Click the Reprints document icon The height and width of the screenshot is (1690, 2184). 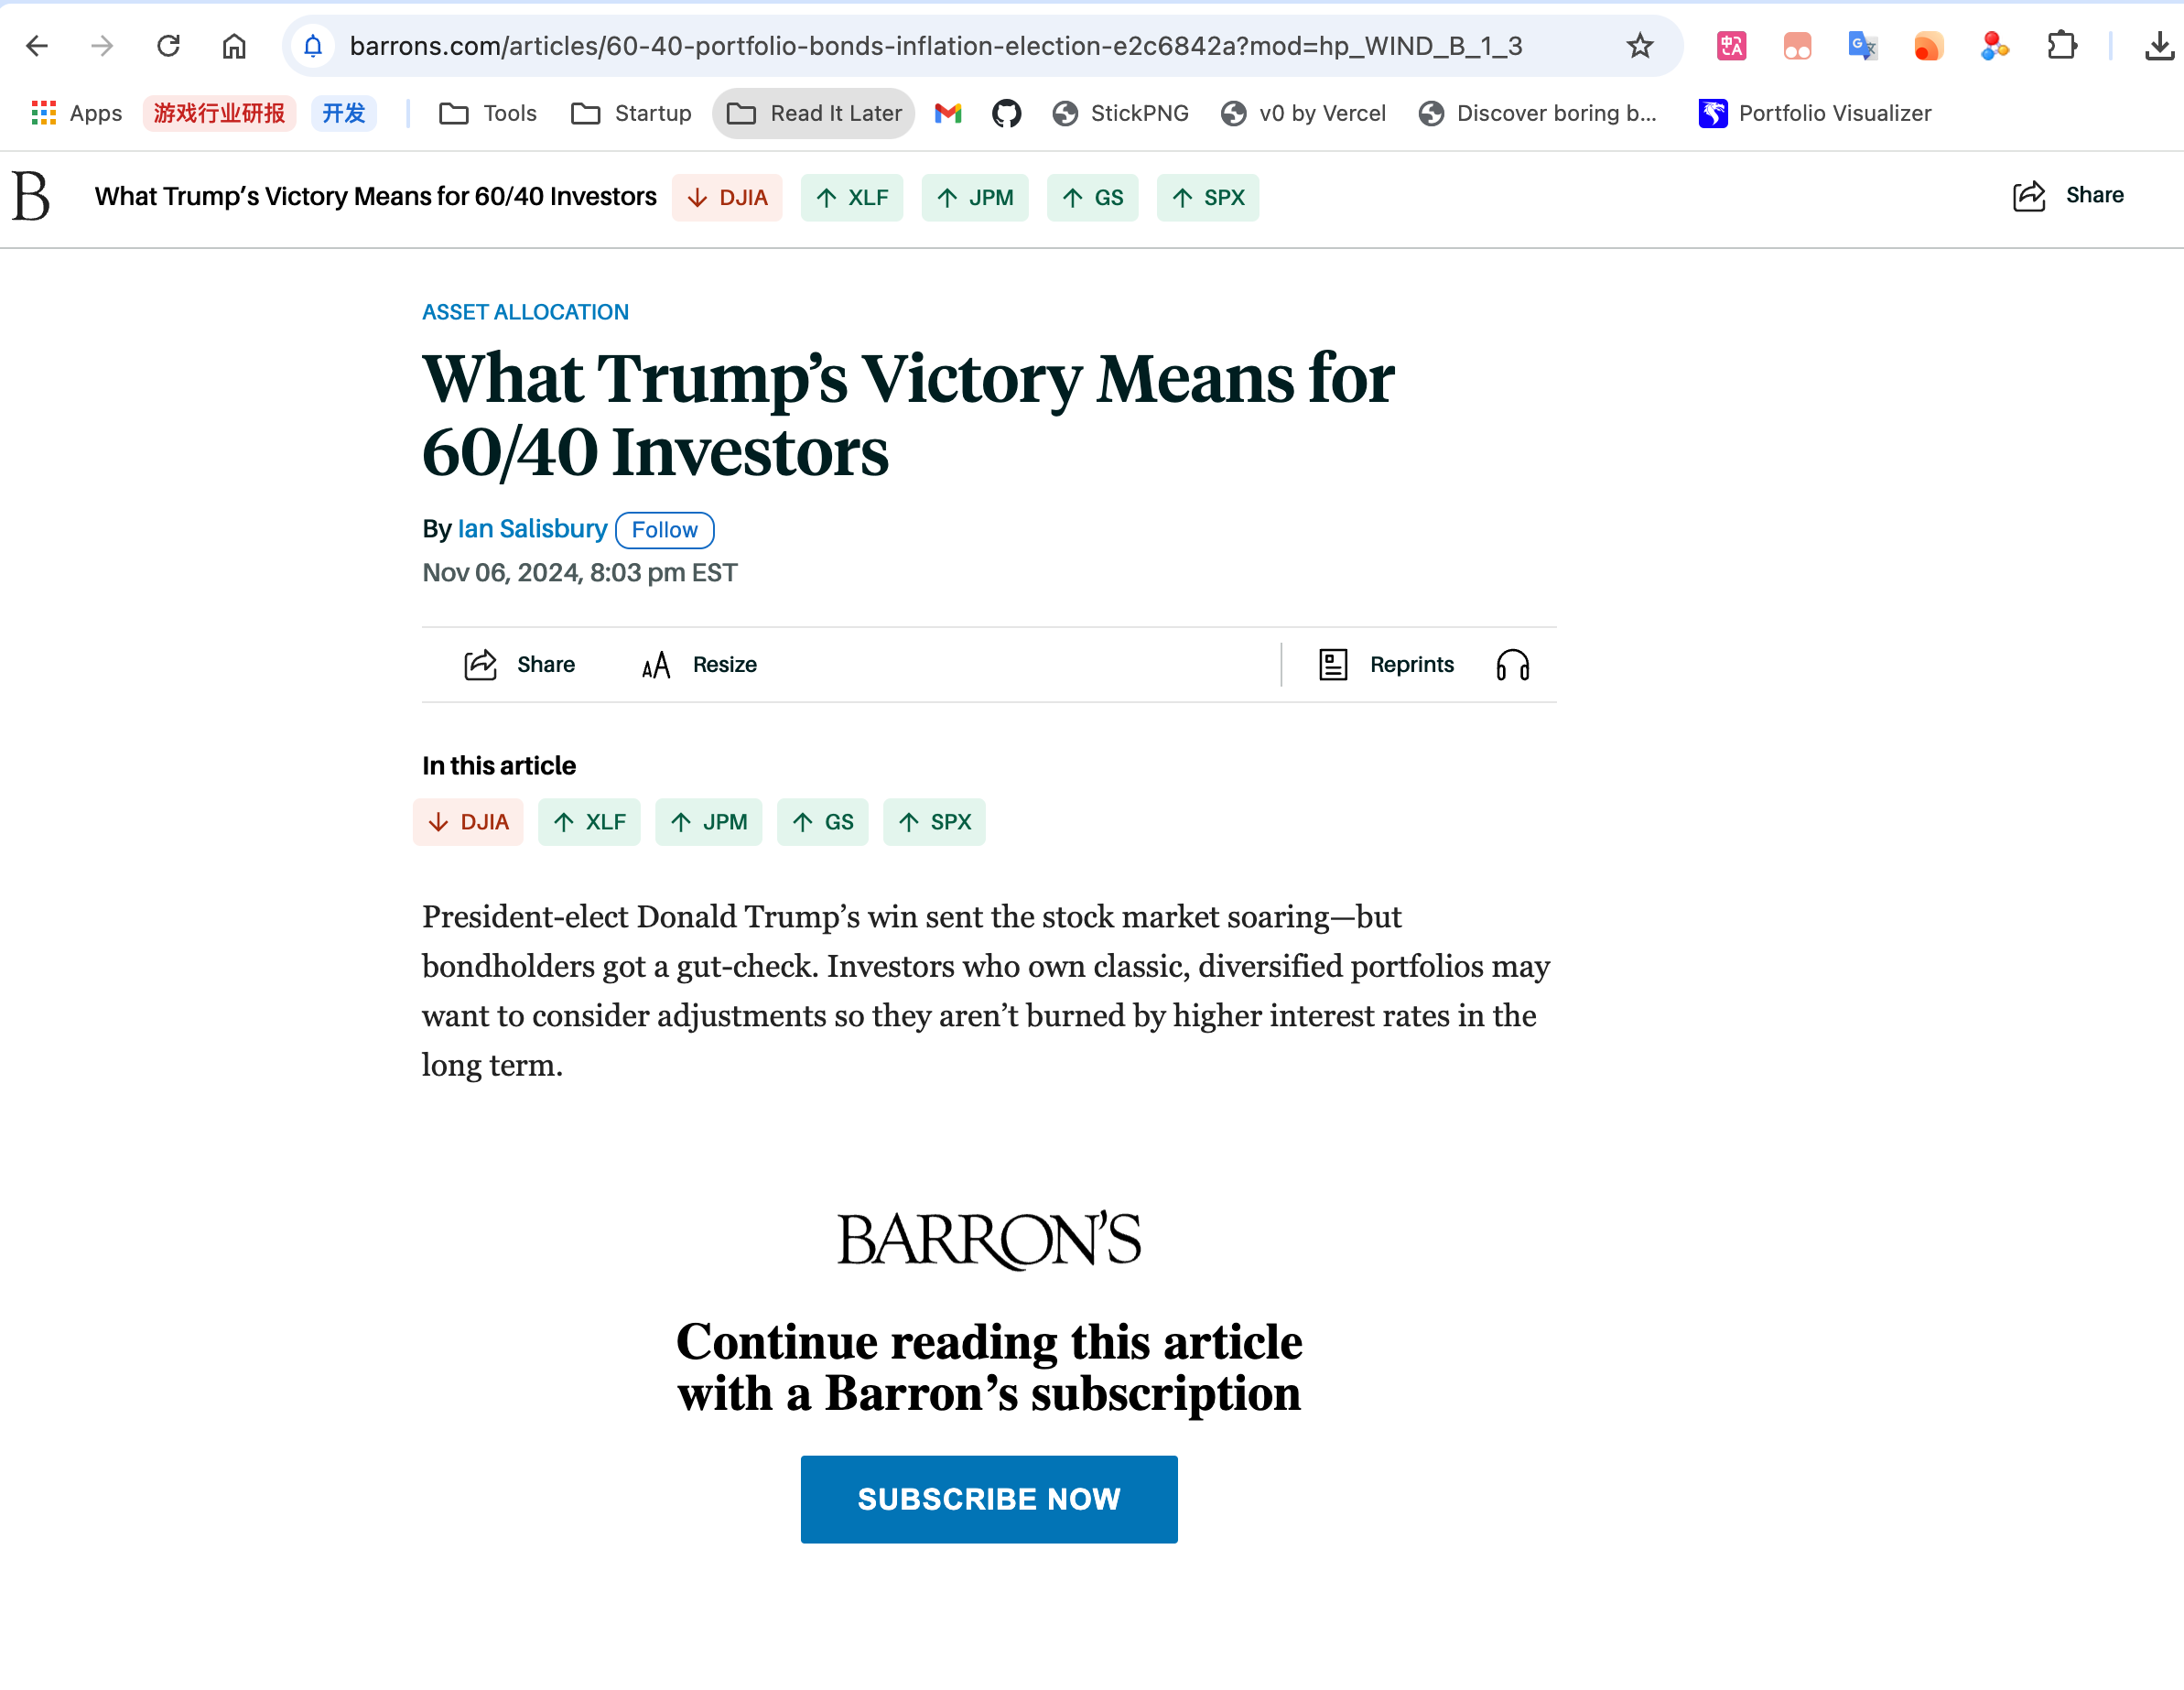pos(1333,665)
